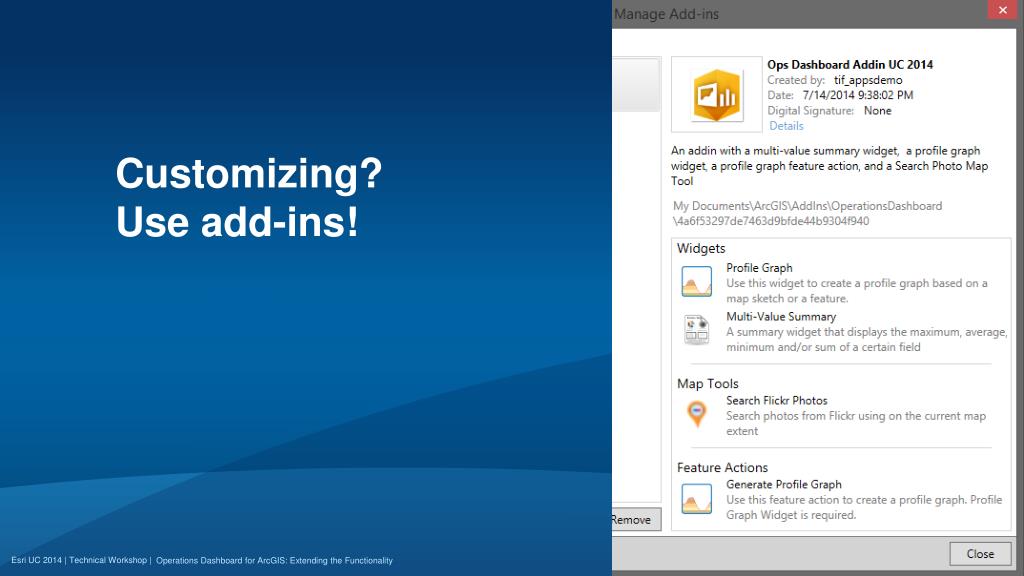
Task: Select the Generate Profile Graph title
Action: click(784, 485)
